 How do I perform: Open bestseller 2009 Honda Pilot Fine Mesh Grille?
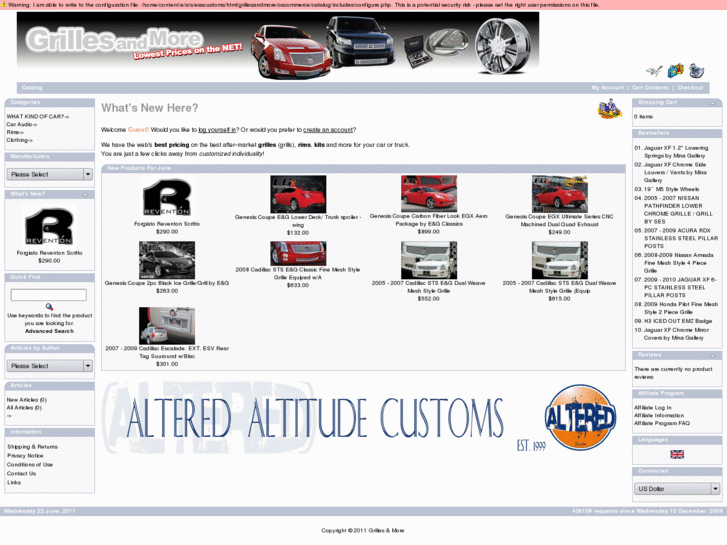[x=681, y=308]
